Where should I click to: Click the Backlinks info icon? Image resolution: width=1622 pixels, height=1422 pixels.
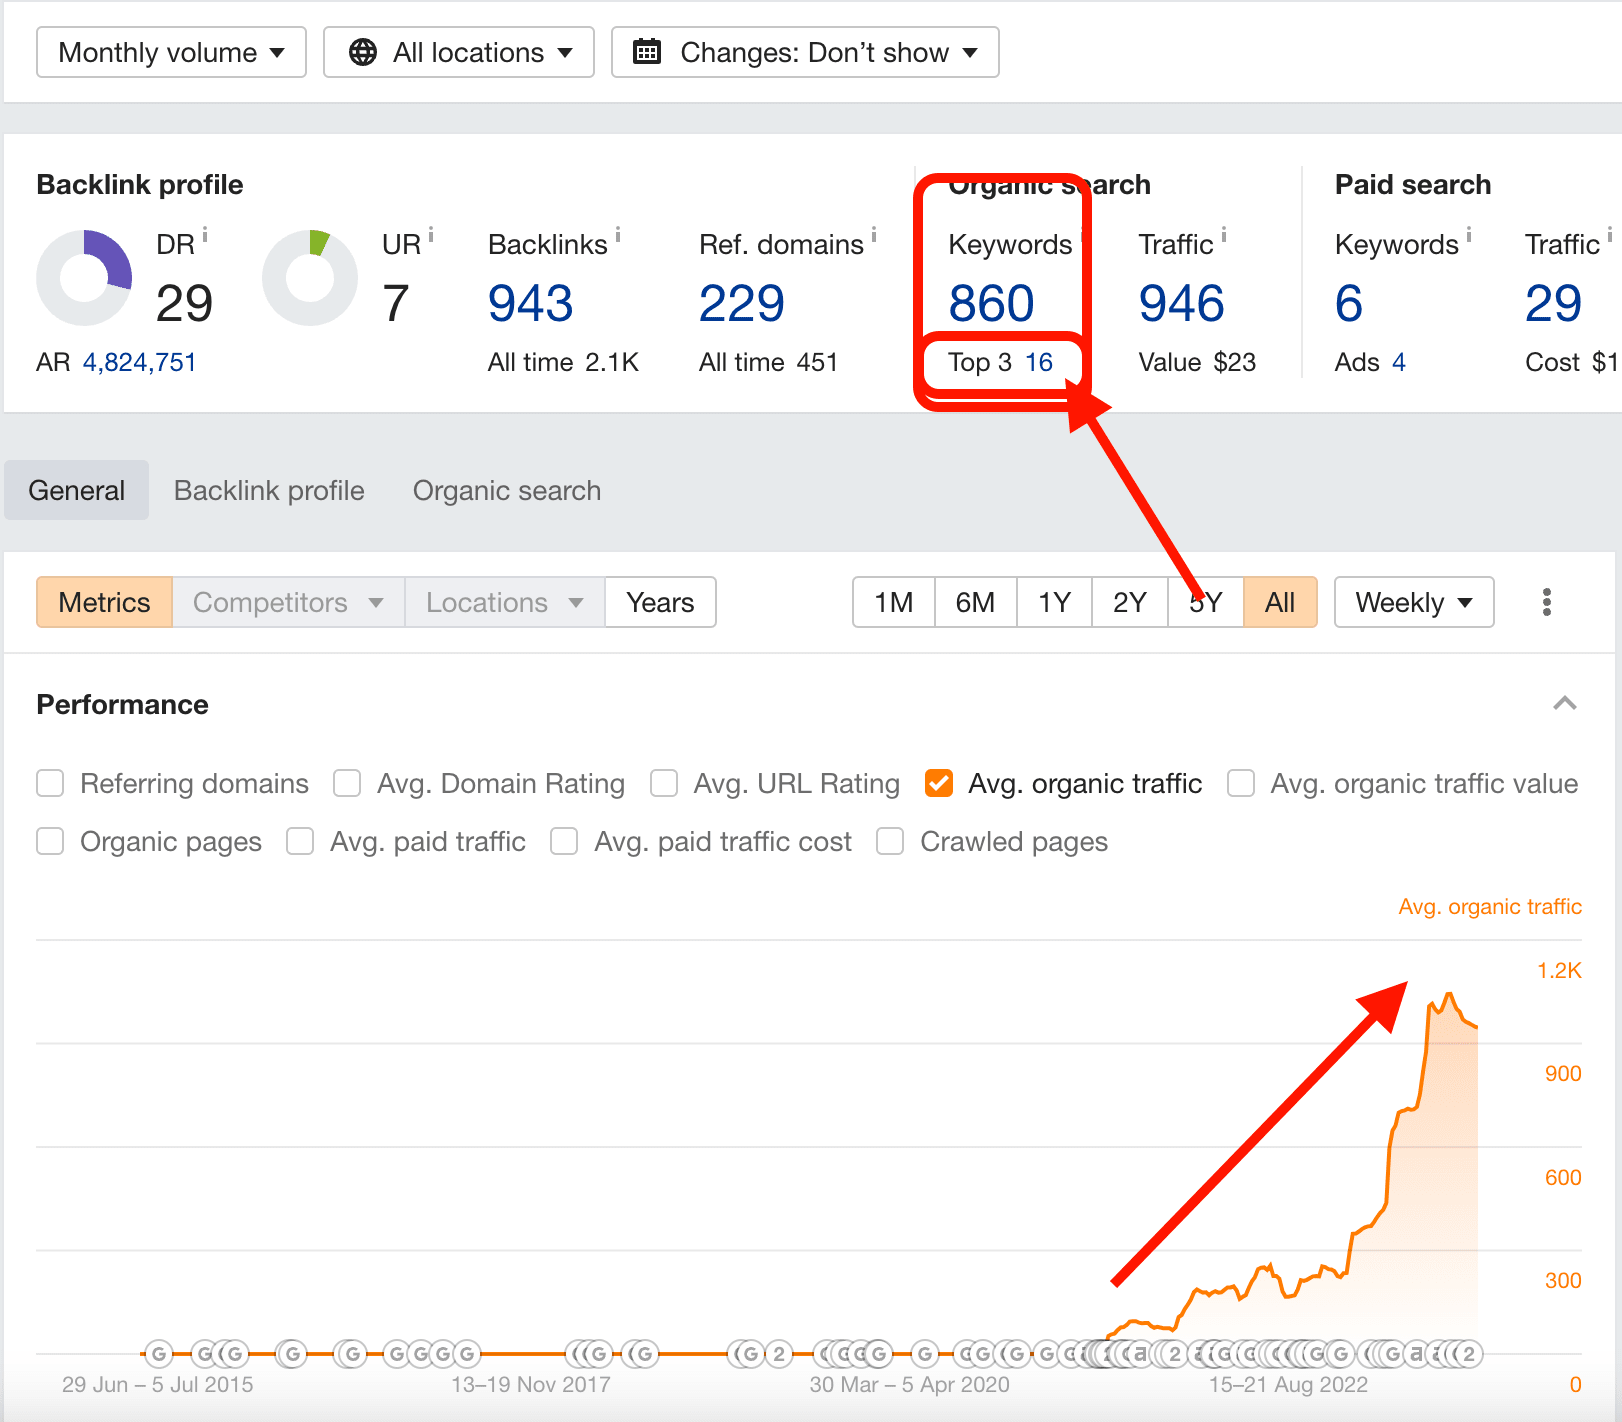pos(618,235)
